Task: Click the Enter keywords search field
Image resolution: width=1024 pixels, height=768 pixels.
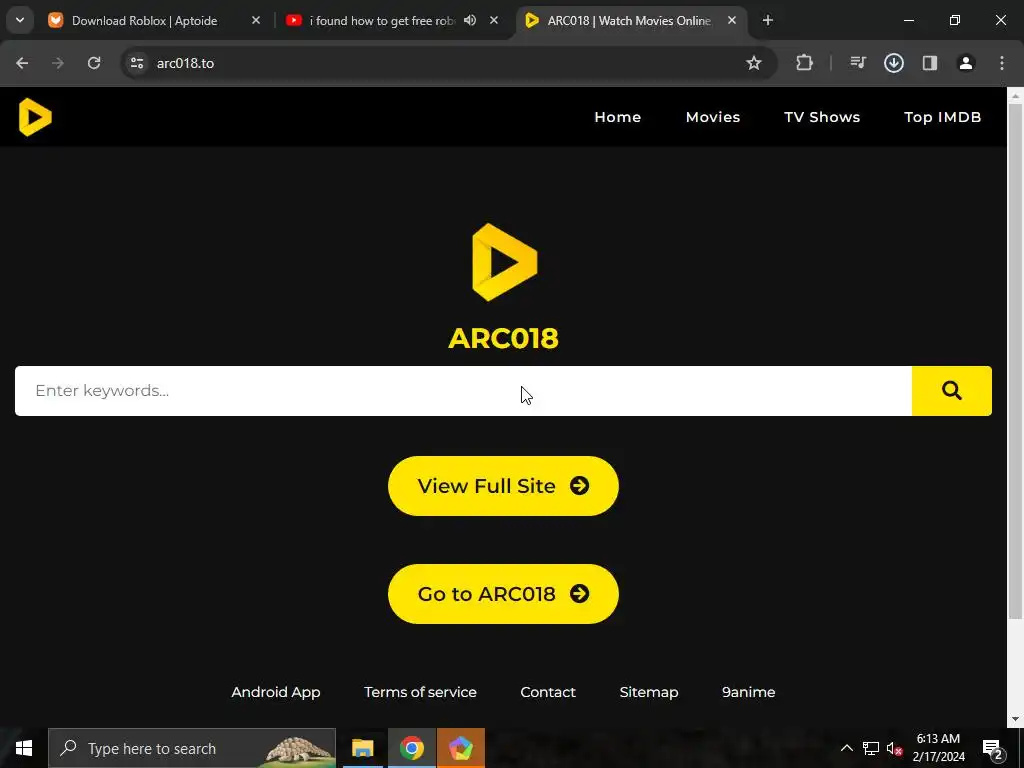Action: 464,391
